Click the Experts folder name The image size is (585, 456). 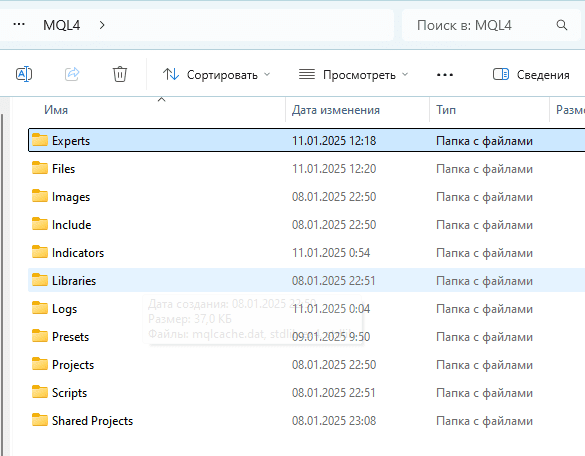point(71,141)
